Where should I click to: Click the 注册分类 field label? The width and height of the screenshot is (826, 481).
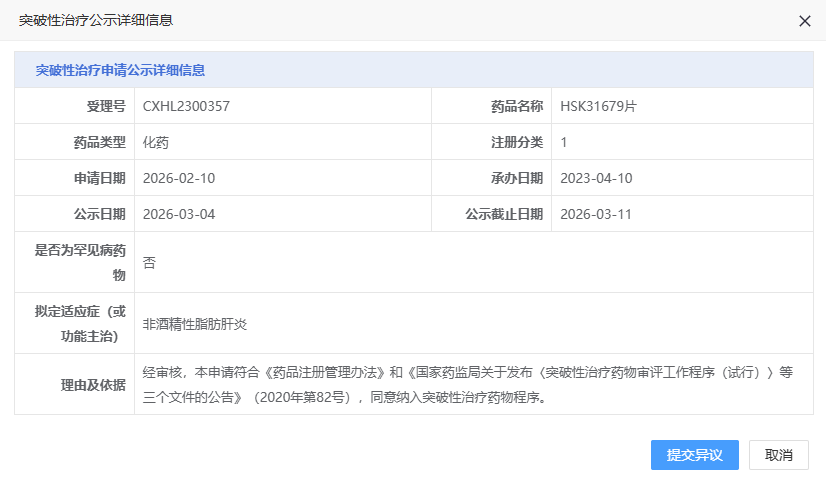click(517, 142)
